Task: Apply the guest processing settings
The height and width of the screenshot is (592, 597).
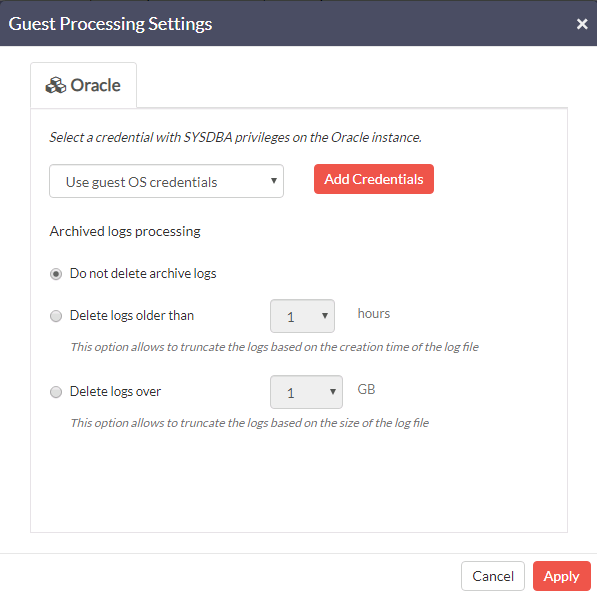Action: pos(562,576)
